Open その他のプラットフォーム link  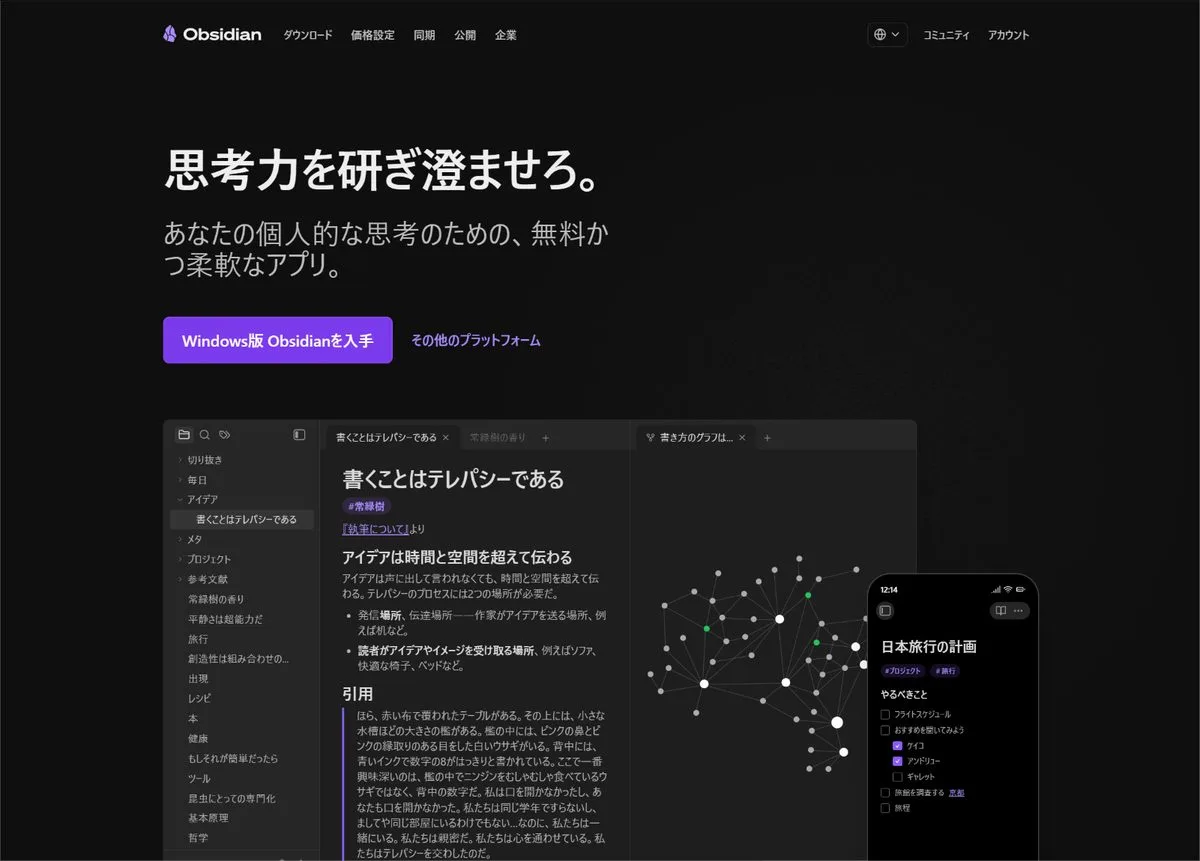(476, 340)
